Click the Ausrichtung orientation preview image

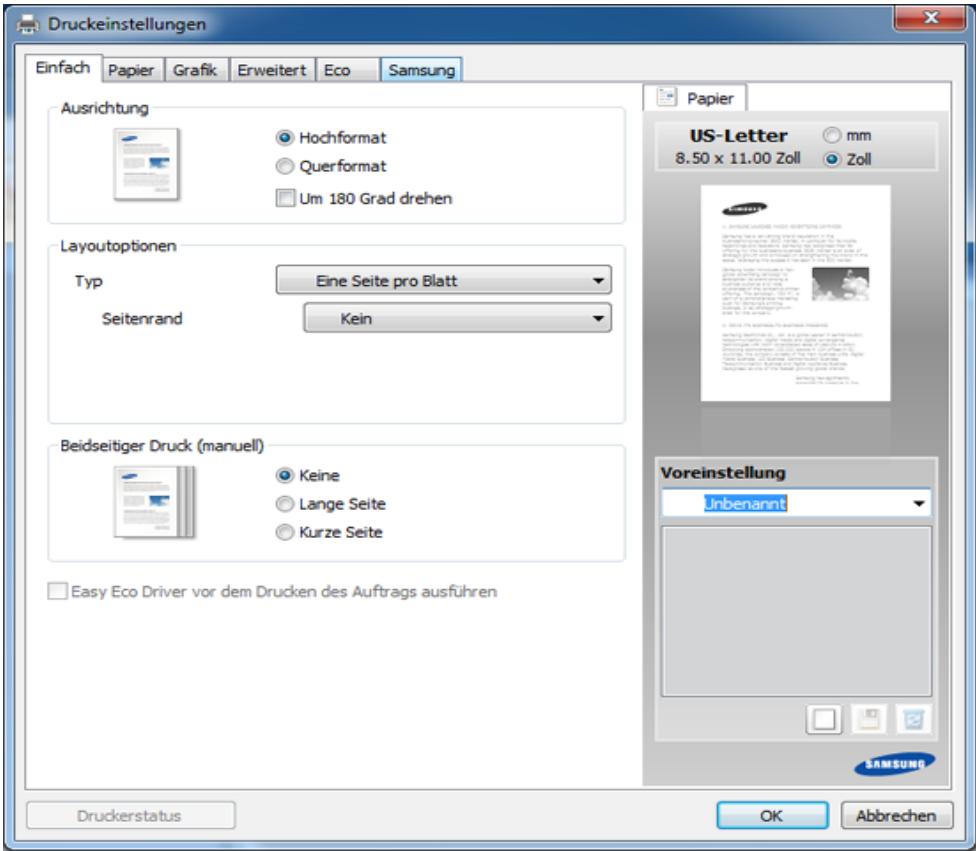[147, 164]
